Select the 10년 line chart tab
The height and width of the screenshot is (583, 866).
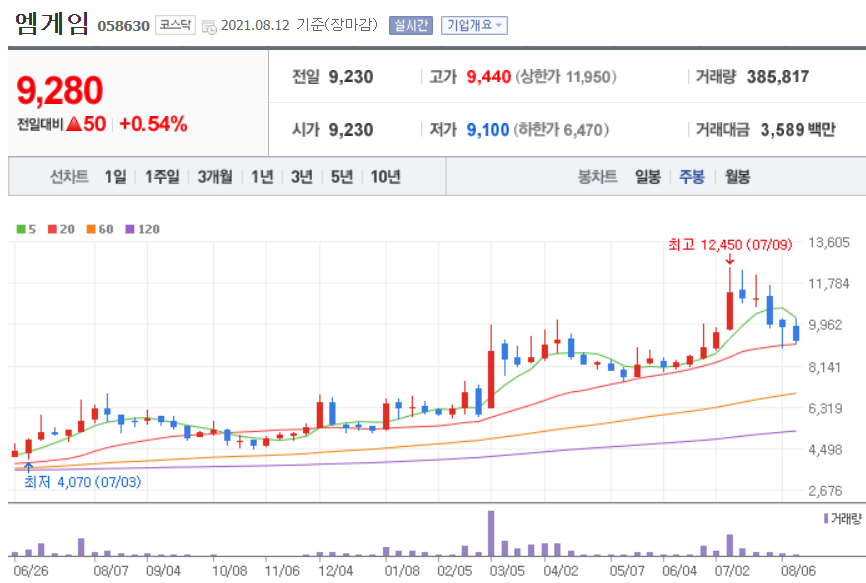386,177
